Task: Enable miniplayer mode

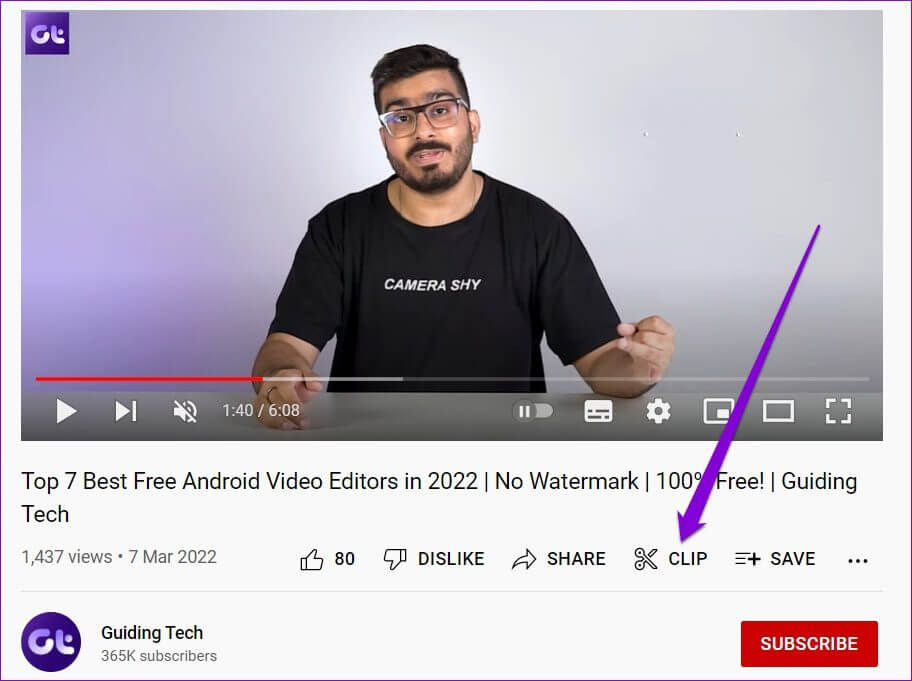Action: [718, 411]
